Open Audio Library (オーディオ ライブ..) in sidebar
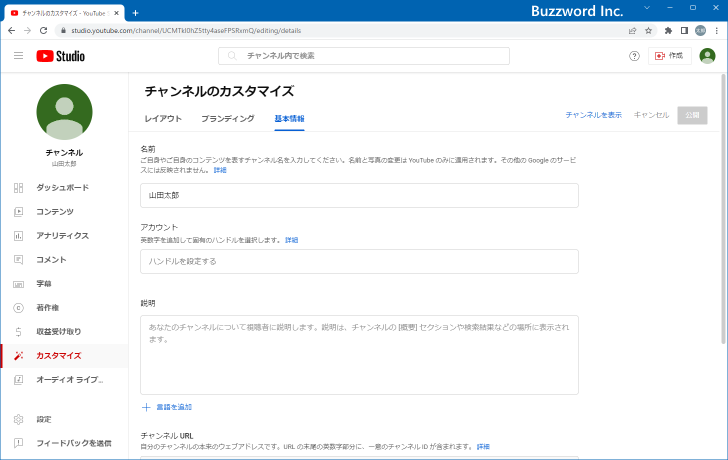This screenshot has width=728, height=460. (x=65, y=380)
